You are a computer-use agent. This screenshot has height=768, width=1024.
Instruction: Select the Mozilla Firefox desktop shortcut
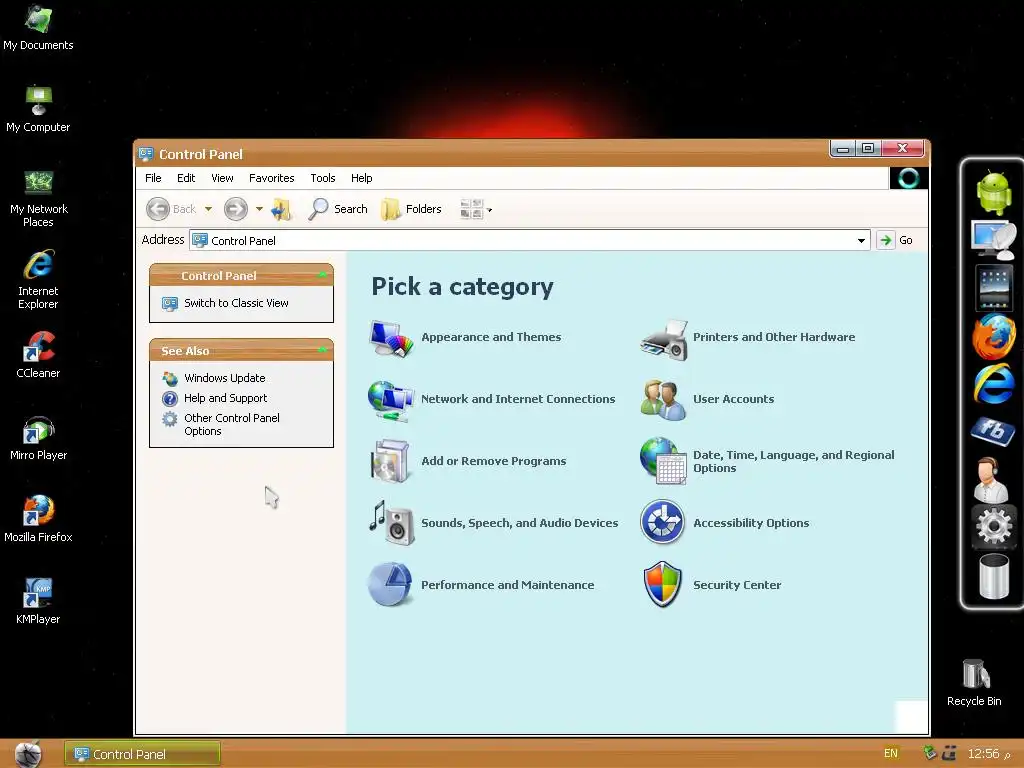(38, 519)
